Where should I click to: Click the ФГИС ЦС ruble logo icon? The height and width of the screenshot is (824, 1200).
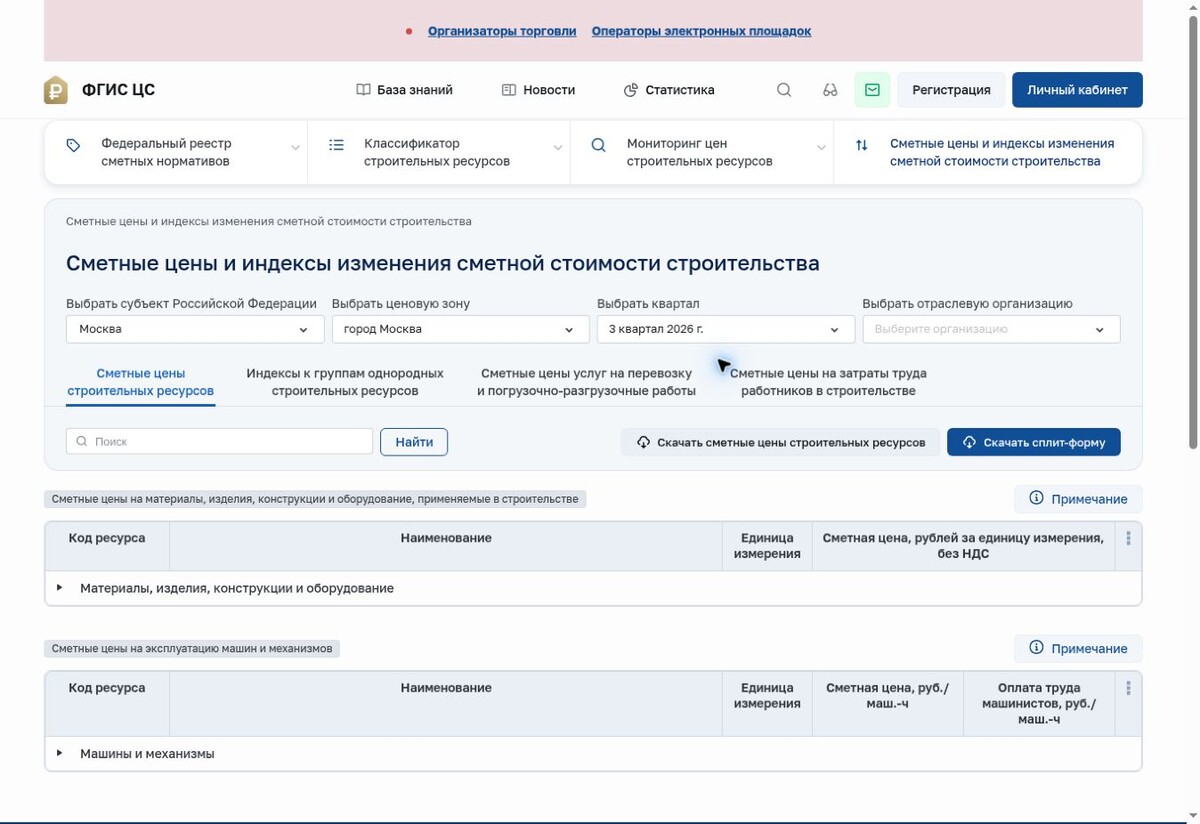click(56, 90)
